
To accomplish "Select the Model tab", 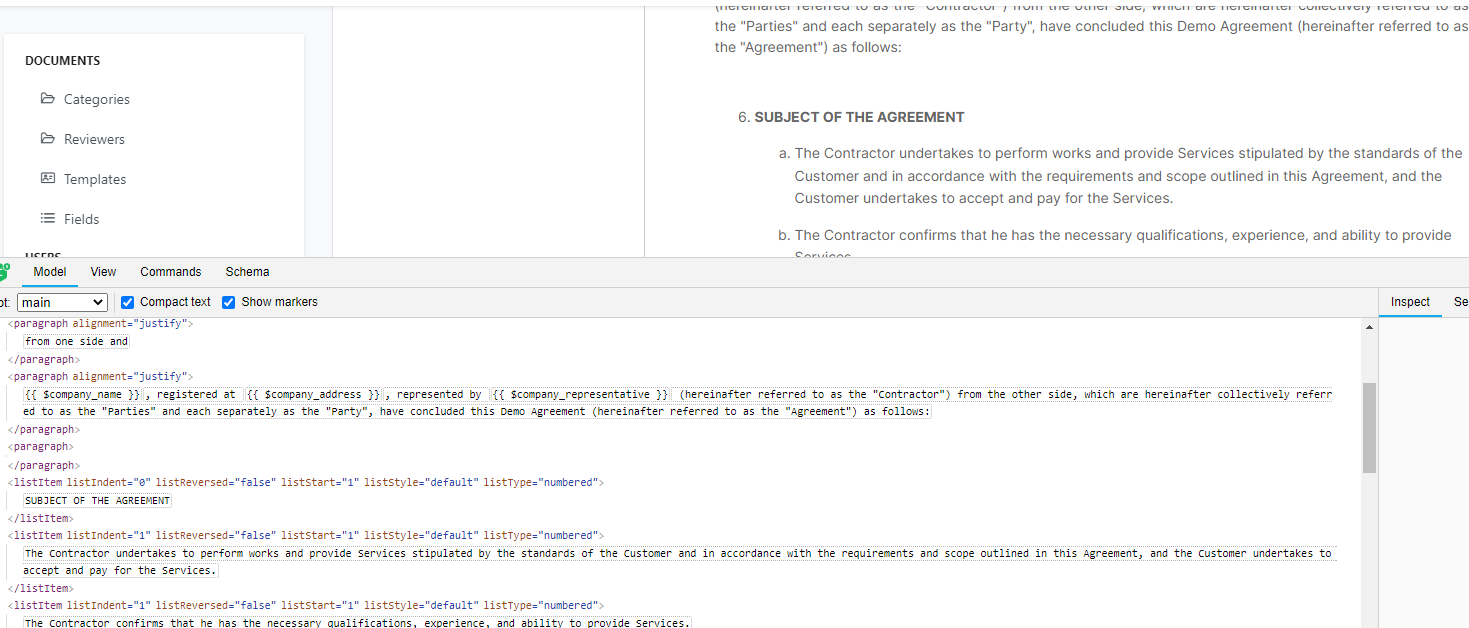I will point(49,271).
